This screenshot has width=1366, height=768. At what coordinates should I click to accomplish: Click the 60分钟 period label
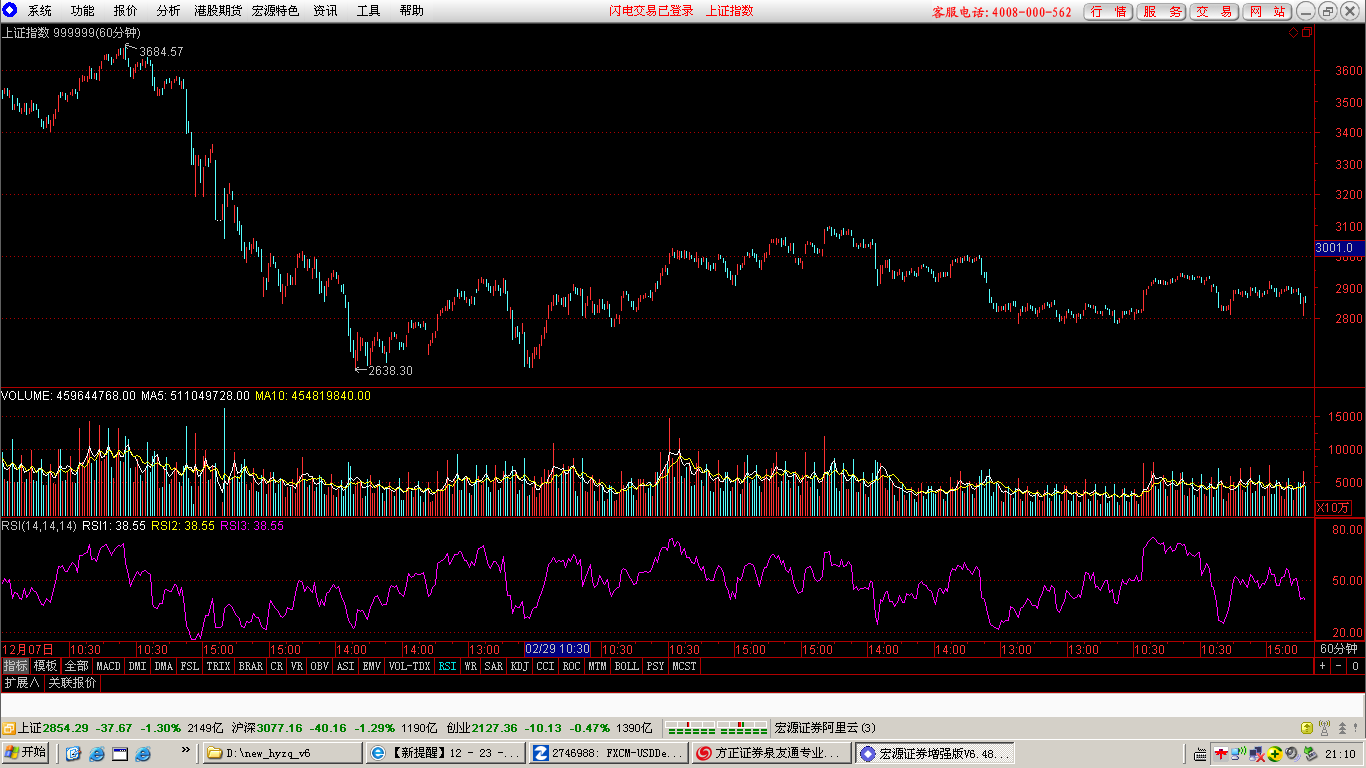1338,650
